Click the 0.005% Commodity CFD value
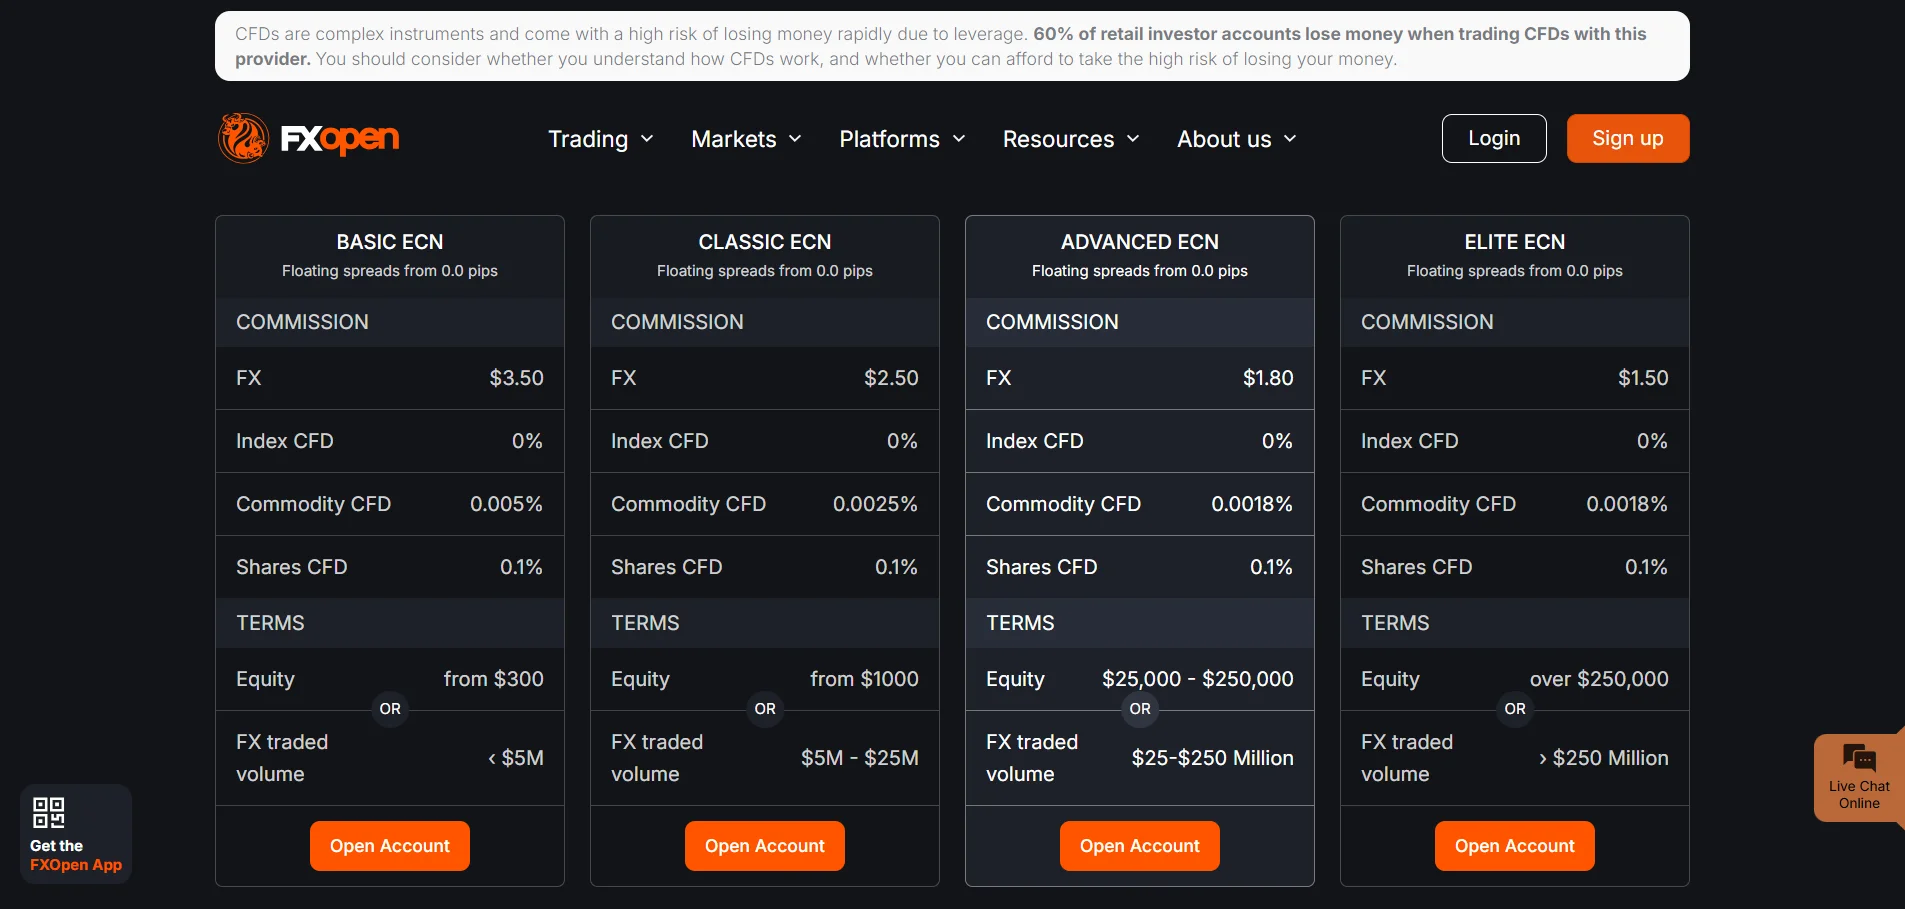The width and height of the screenshot is (1905, 909). [506, 504]
